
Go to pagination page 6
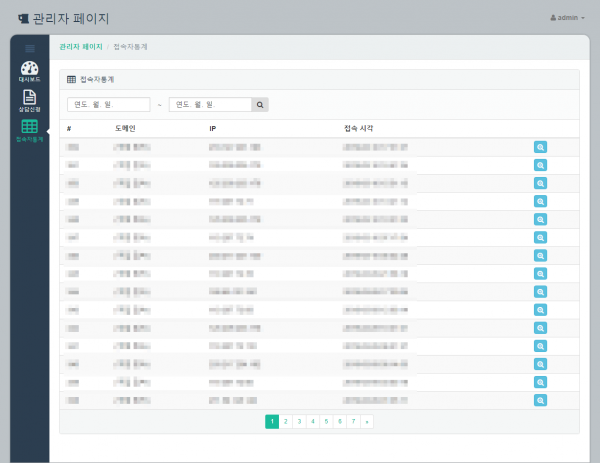click(x=340, y=422)
